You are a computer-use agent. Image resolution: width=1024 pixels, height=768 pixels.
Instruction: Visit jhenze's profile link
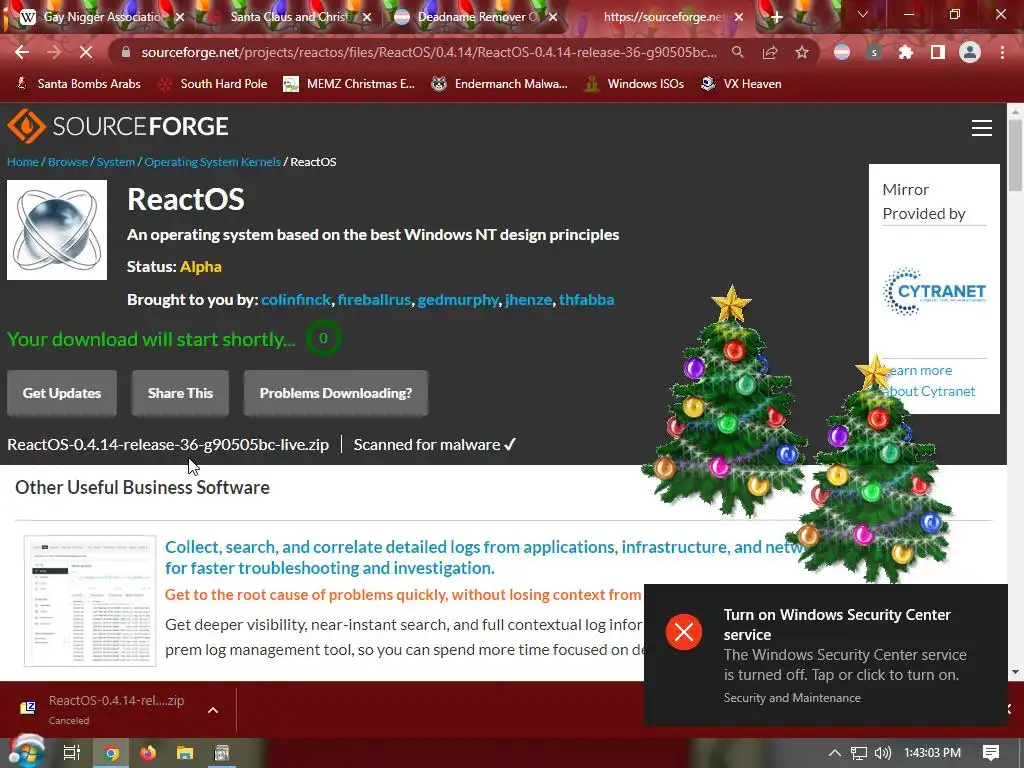[528, 300]
